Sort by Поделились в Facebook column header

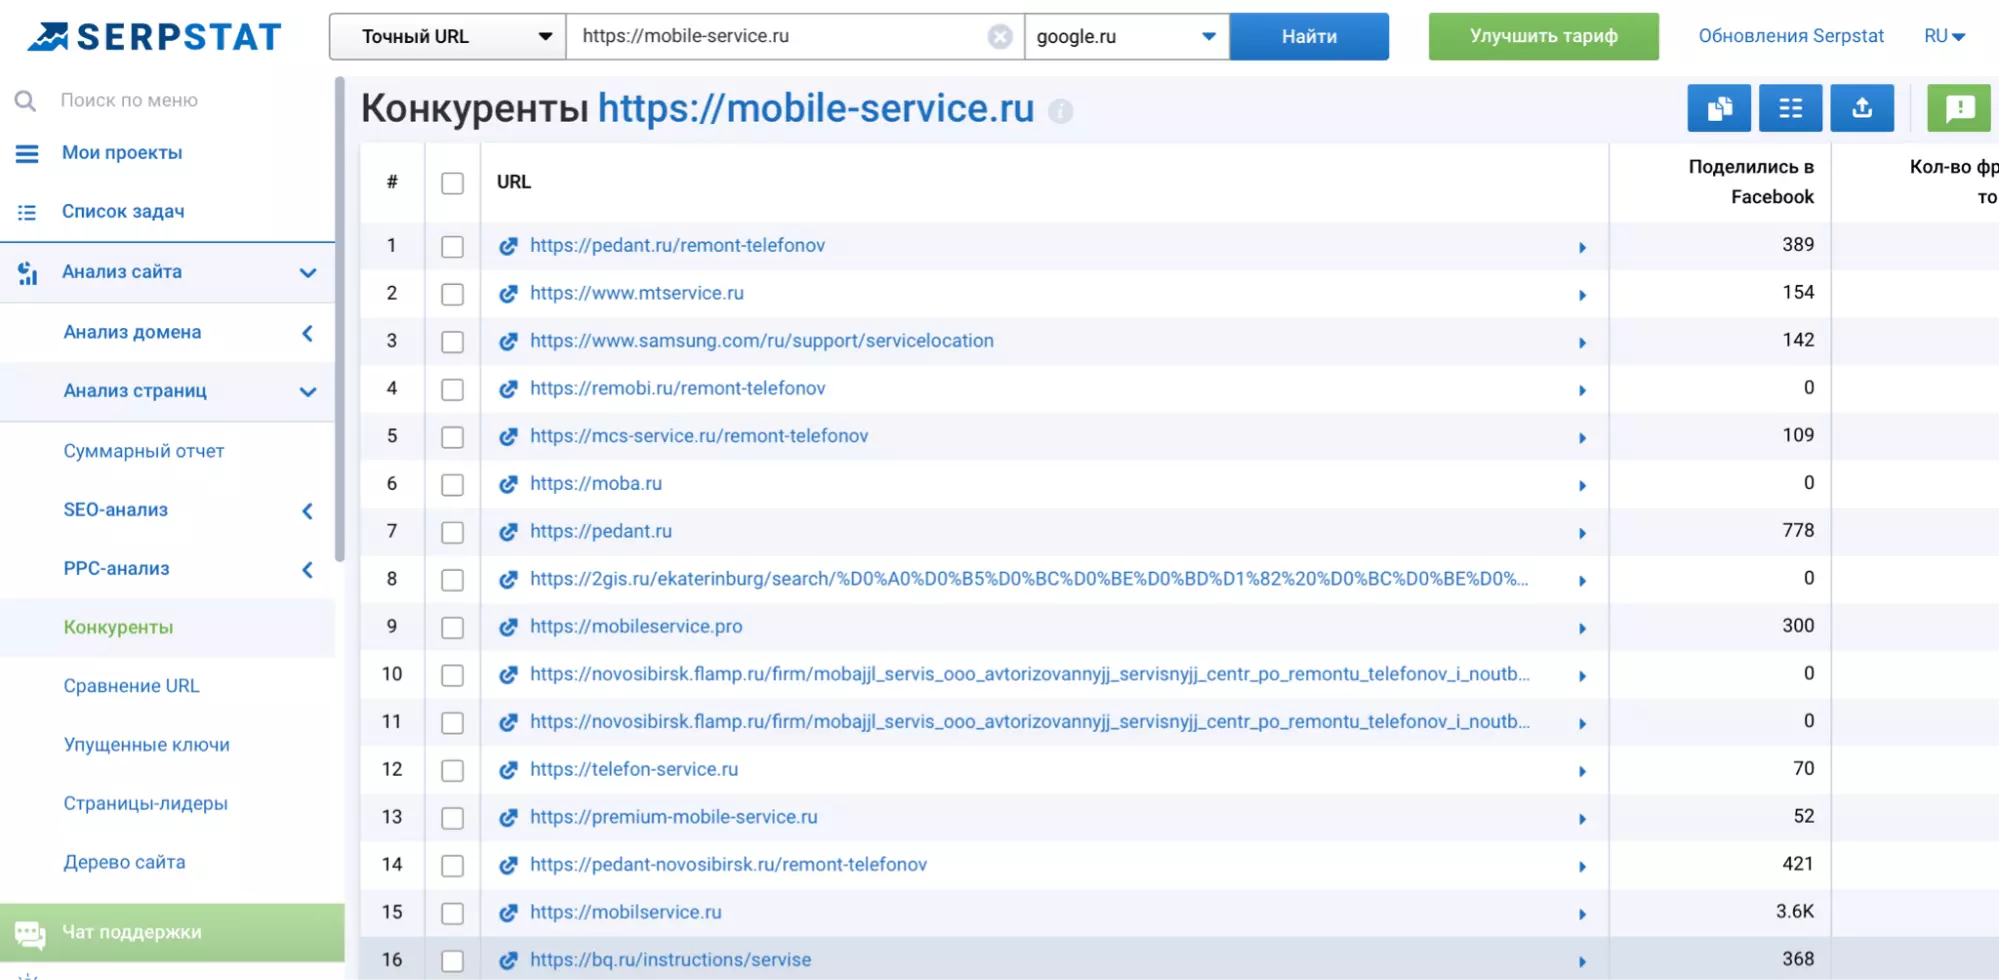pos(1751,182)
